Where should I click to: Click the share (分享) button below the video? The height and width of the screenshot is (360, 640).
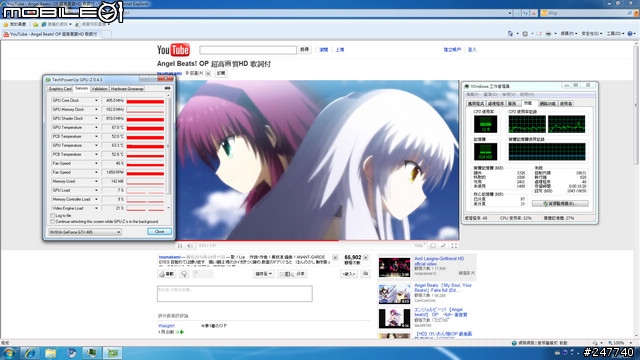(x=292, y=274)
